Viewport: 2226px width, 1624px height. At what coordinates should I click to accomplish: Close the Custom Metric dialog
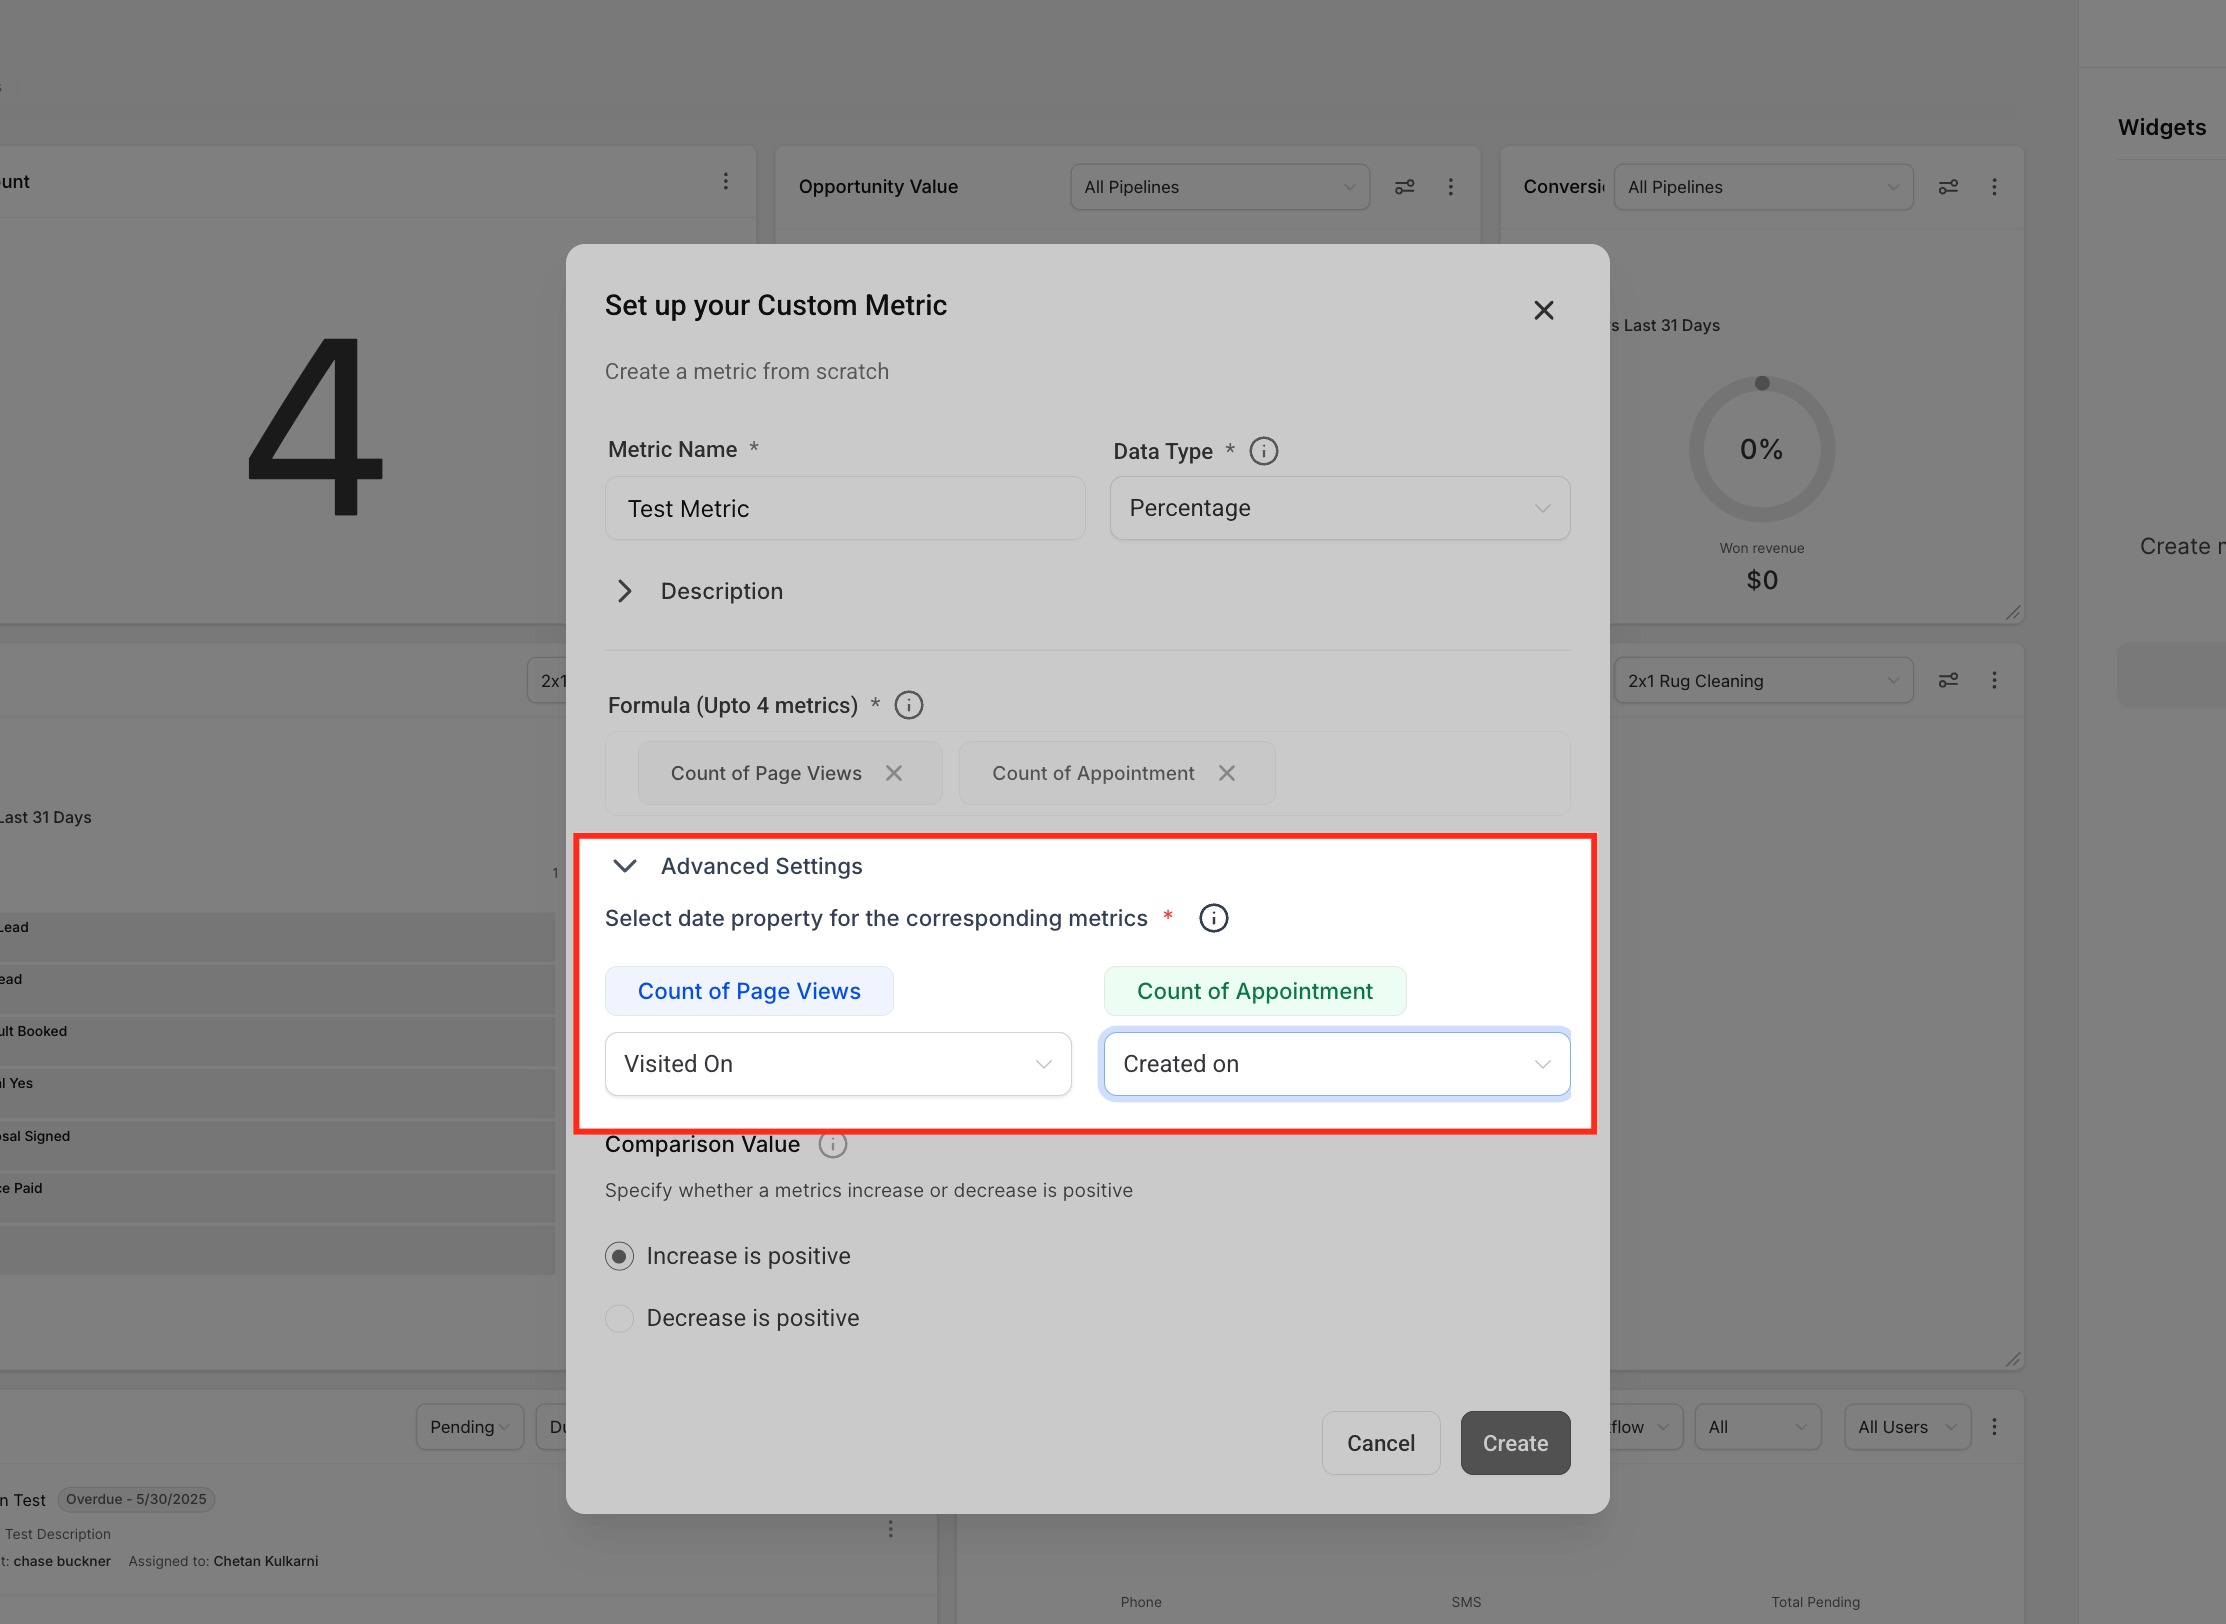(1543, 311)
